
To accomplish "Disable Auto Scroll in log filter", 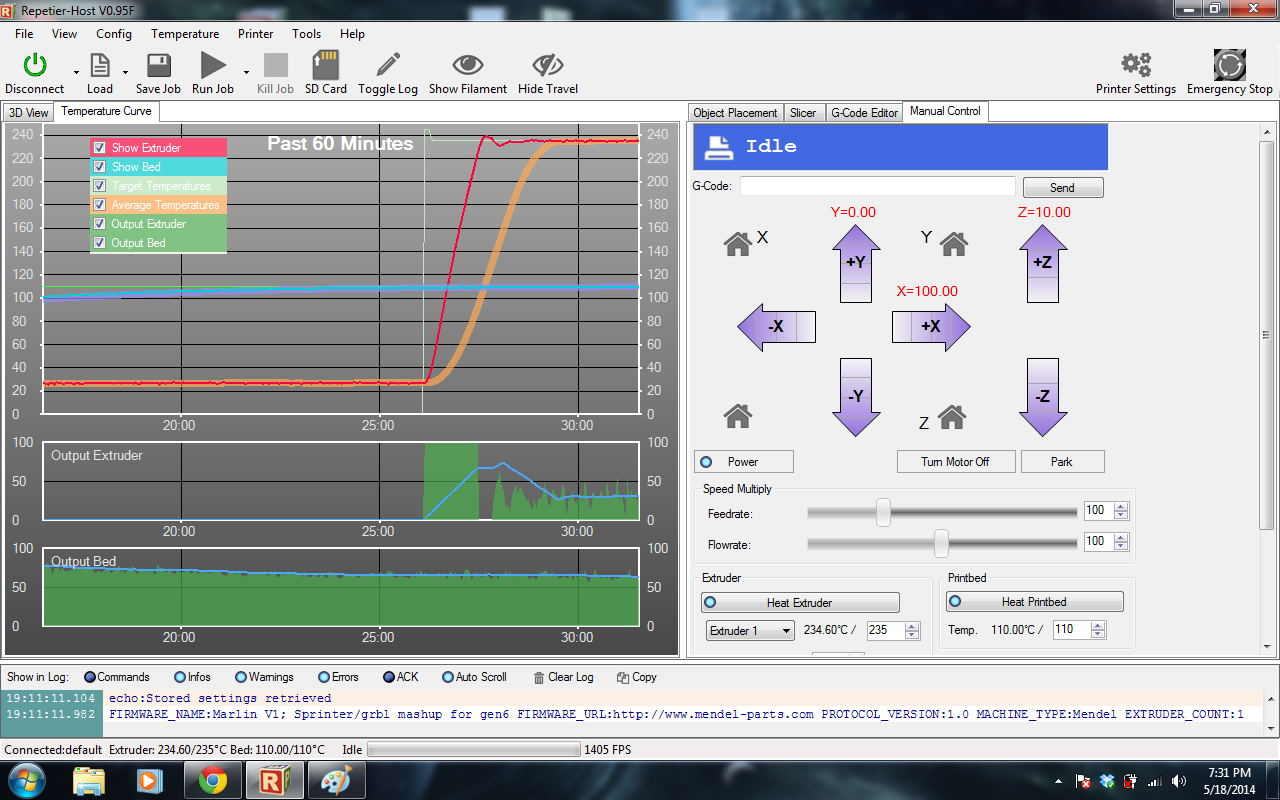I will (448, 677).
